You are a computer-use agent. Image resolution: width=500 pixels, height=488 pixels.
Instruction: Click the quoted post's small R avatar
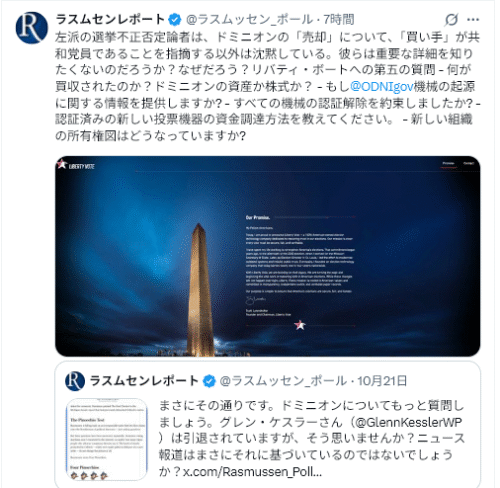coord(75,381)
